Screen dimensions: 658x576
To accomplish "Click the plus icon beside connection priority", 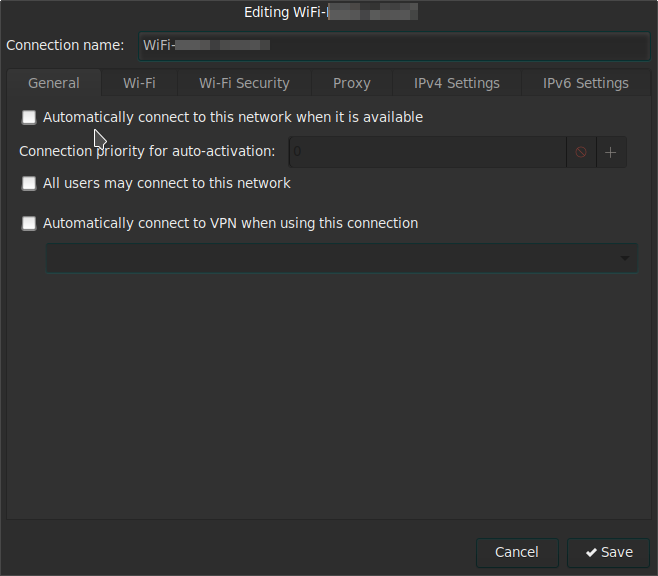I will click(x=611, y=152).
